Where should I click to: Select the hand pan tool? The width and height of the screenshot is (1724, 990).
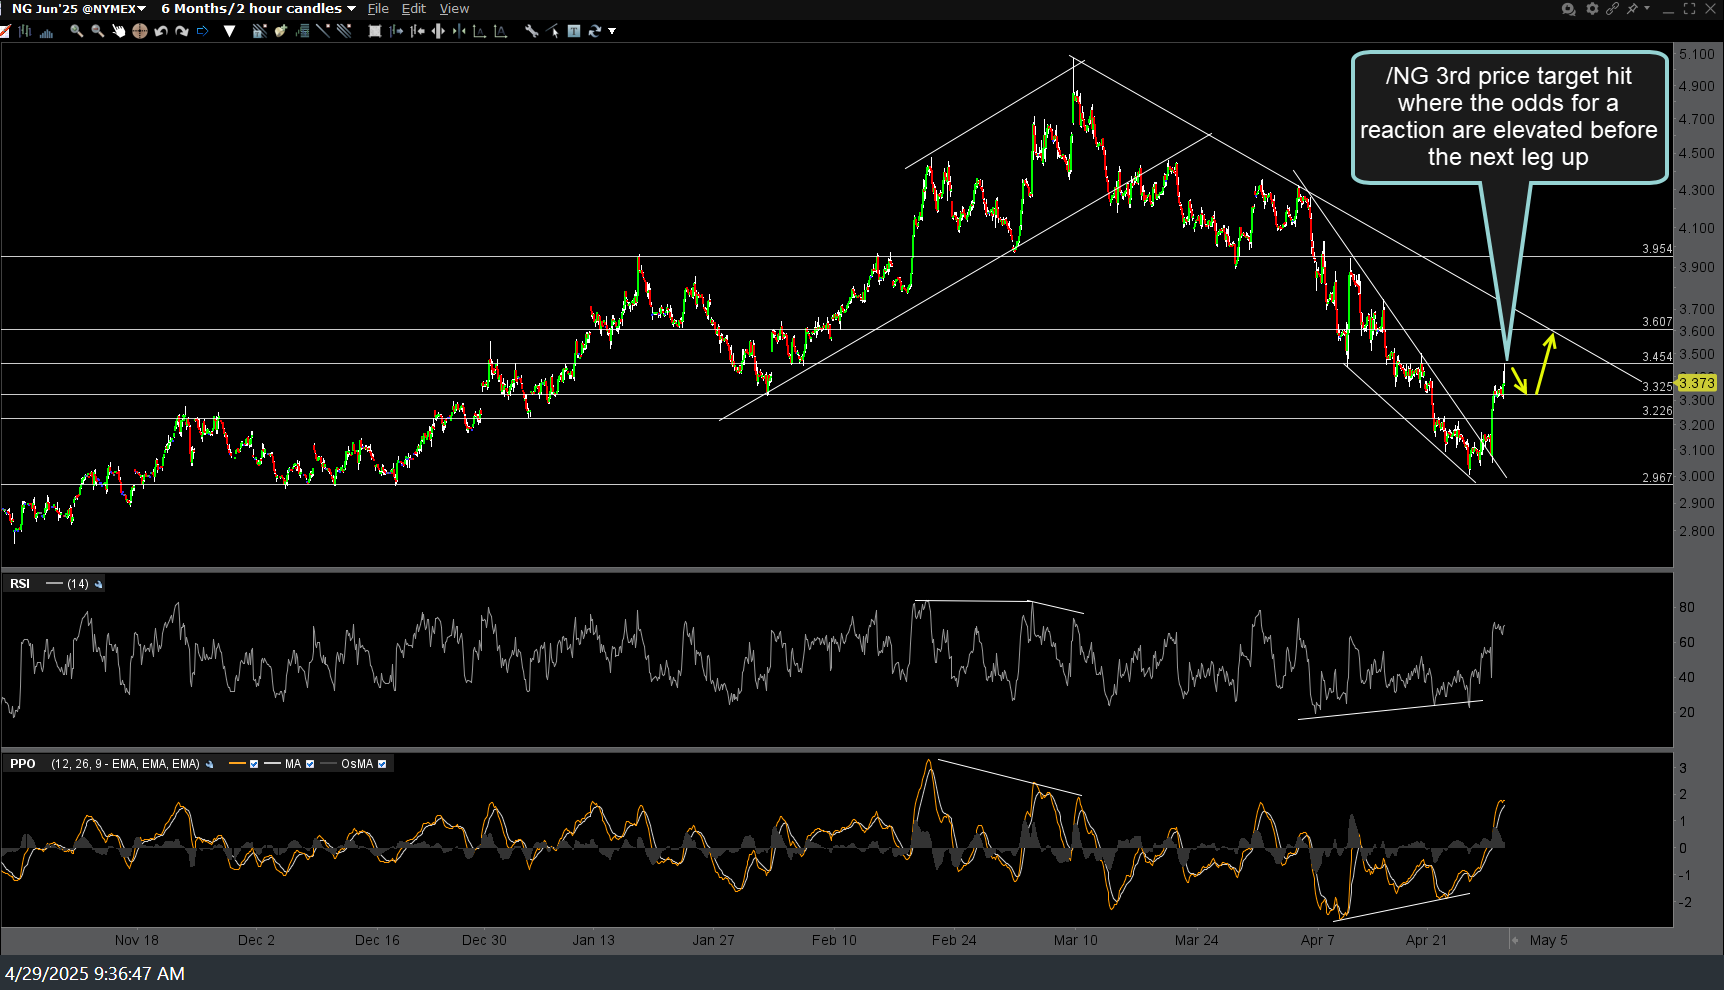(x=119, y=31)
